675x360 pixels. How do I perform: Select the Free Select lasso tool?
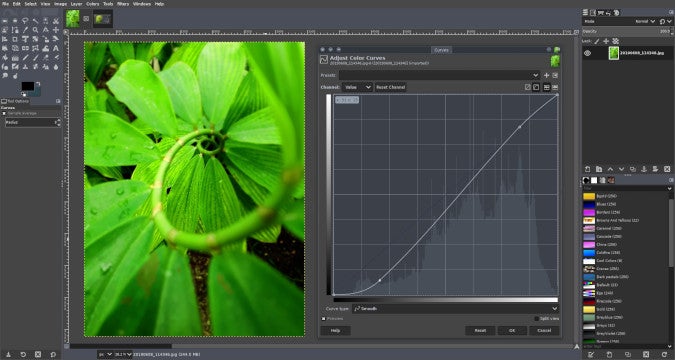point(25,20)
